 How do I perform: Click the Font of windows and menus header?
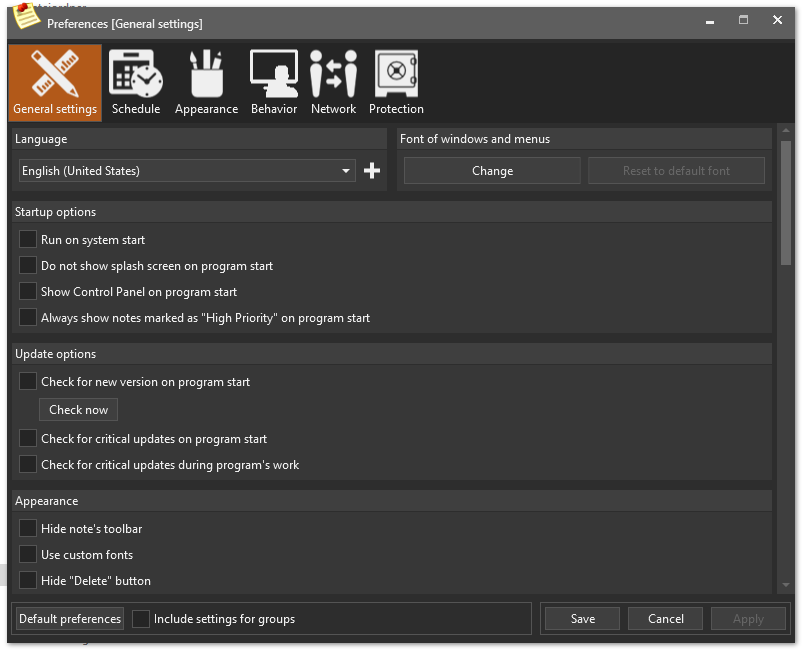click(x=584, y=139)
